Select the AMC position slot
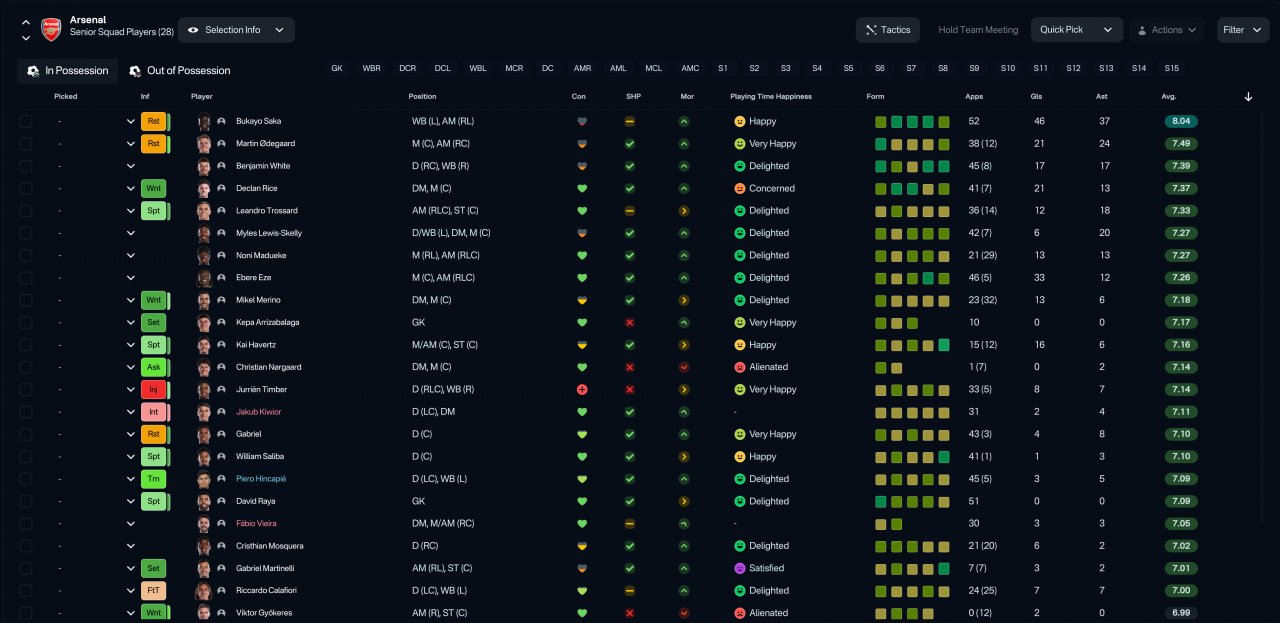This screenshot has width=1280, height=623. (690, 69)
